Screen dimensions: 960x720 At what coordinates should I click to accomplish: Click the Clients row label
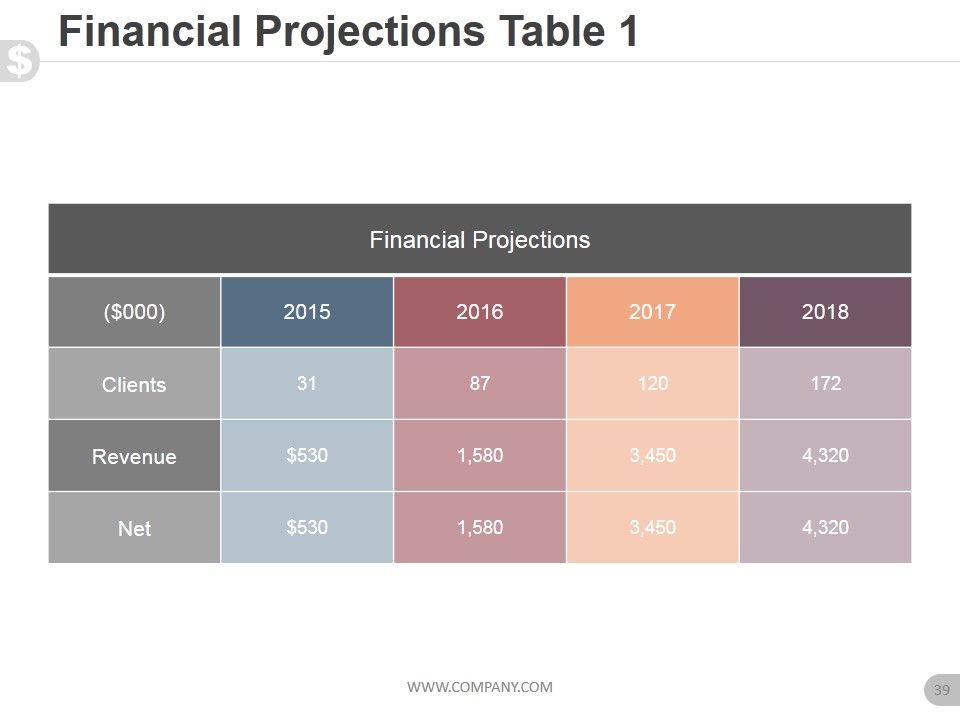coord(134,384)
